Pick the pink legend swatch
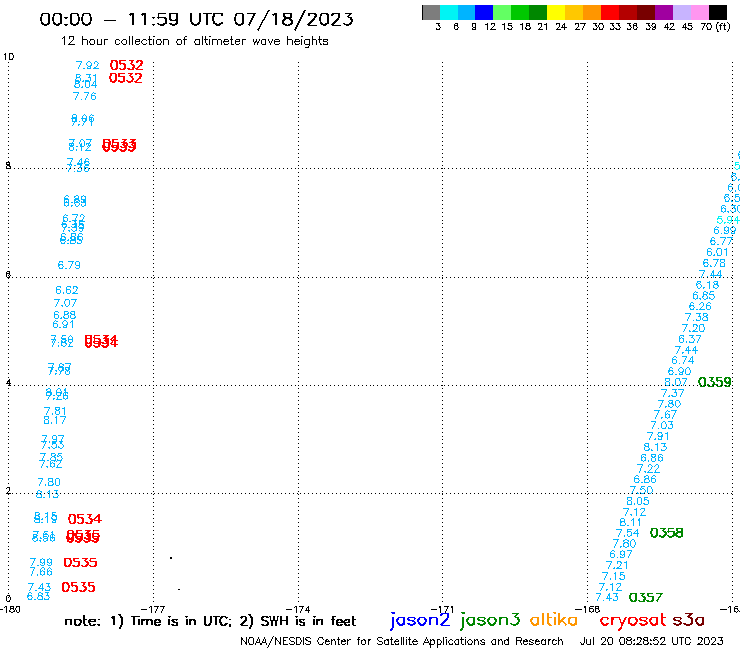 [x=699, y=12]
